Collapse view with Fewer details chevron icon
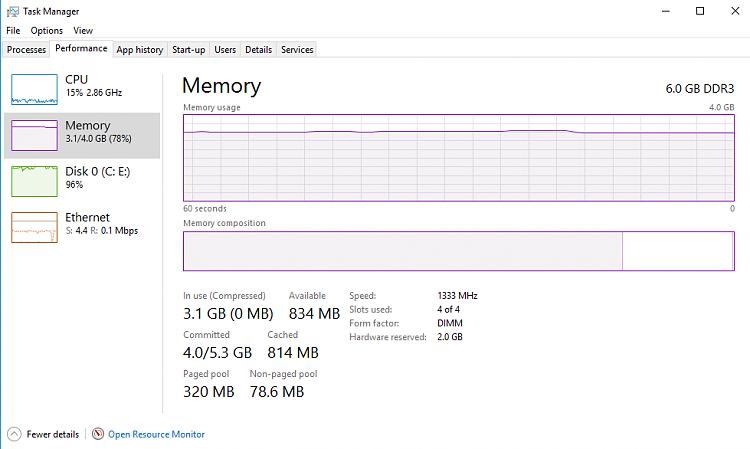 click(14, 434)
